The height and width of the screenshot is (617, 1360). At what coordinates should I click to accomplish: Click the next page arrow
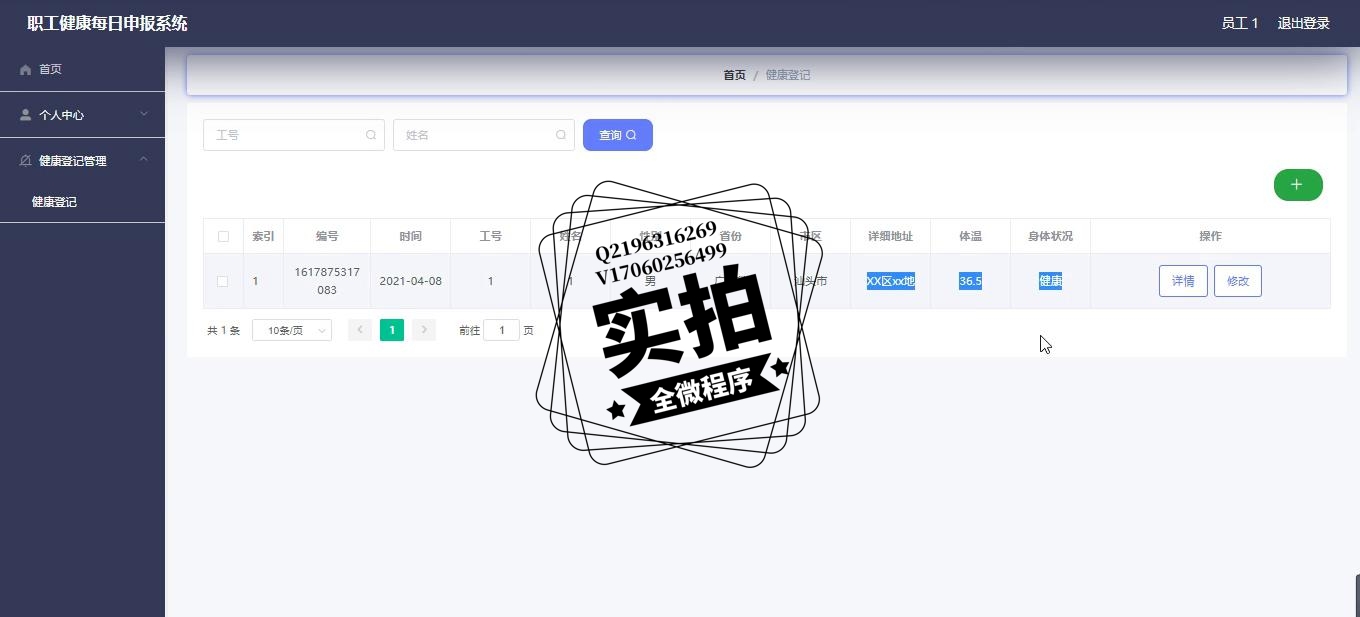(424, 330)
